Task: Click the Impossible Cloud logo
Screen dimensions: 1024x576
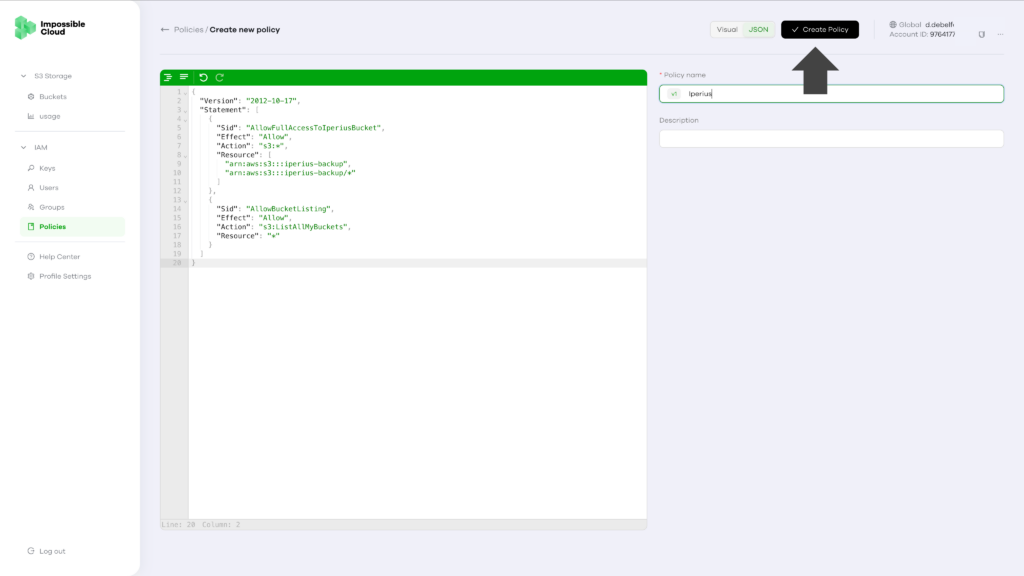Action: click(50, 27)
